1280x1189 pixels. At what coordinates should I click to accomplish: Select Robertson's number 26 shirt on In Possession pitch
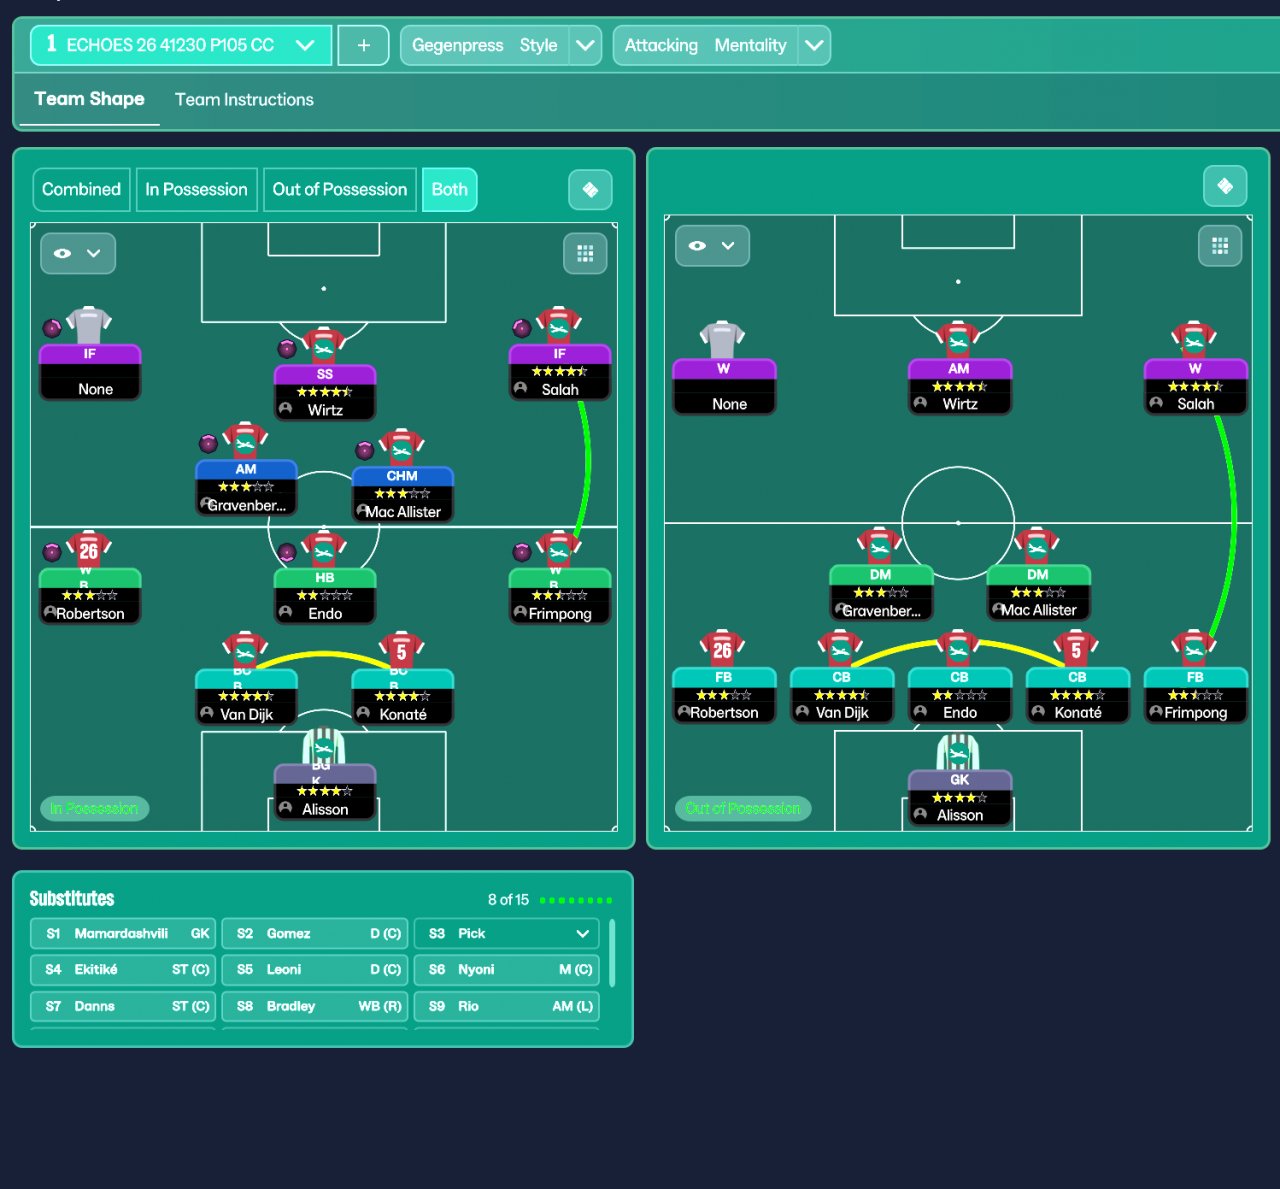(x=89, y=549)
